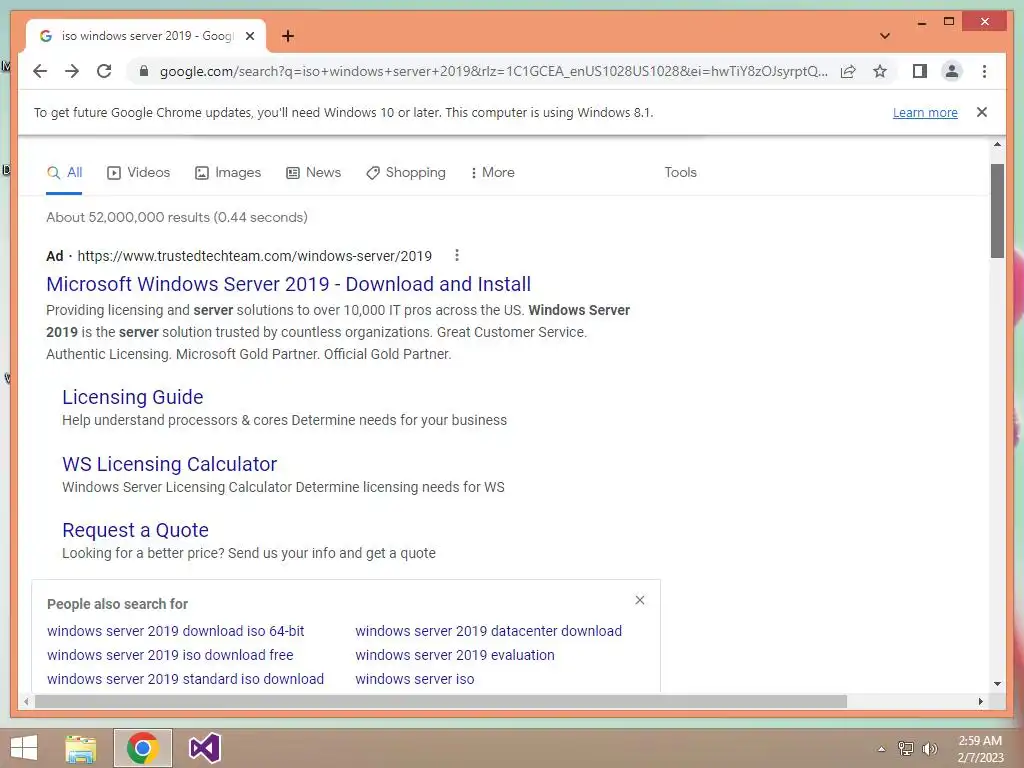Share this page from address bar
The image size is (1024, 768).
(x=848, y=71)
